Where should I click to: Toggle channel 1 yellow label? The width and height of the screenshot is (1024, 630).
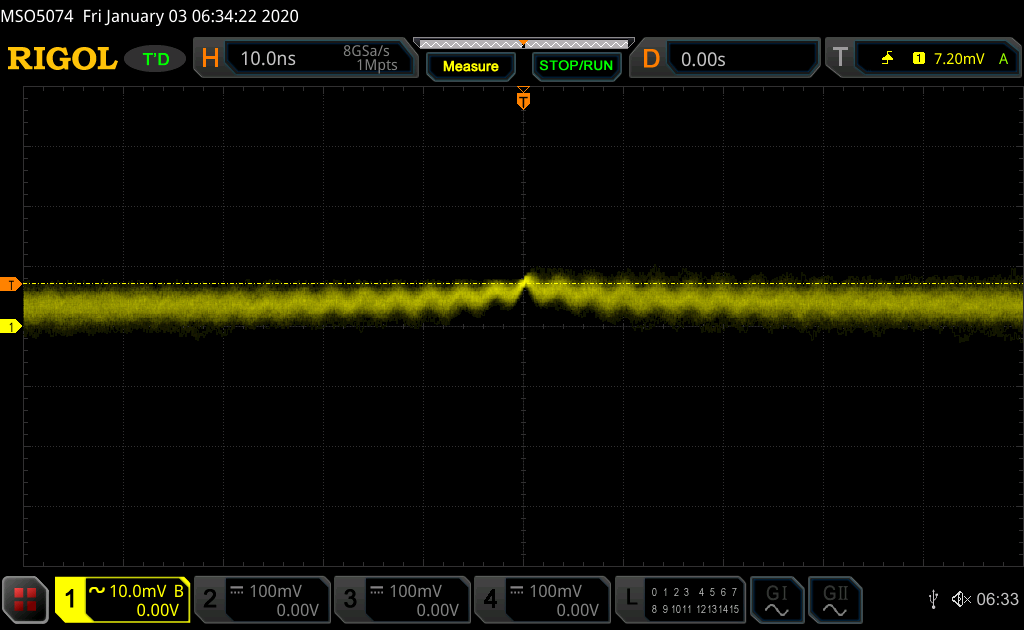click(70, 599)
